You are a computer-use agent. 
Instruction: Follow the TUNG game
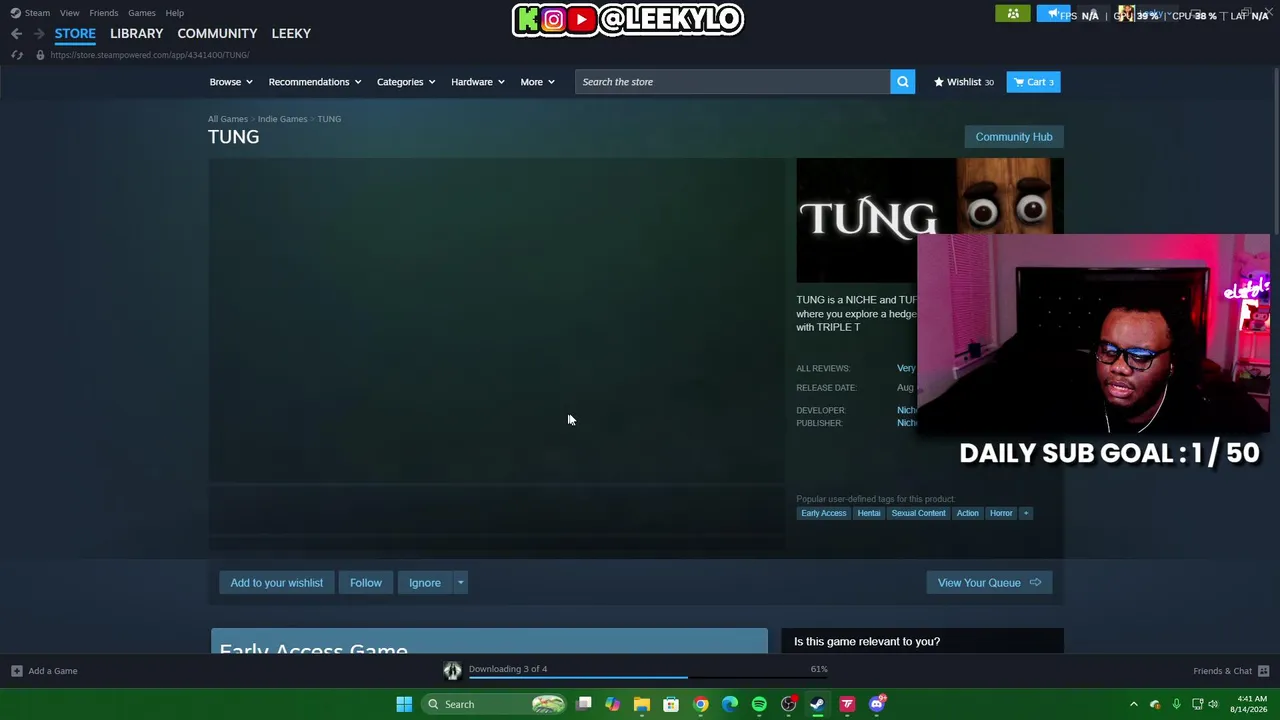(x=366, y=583)
